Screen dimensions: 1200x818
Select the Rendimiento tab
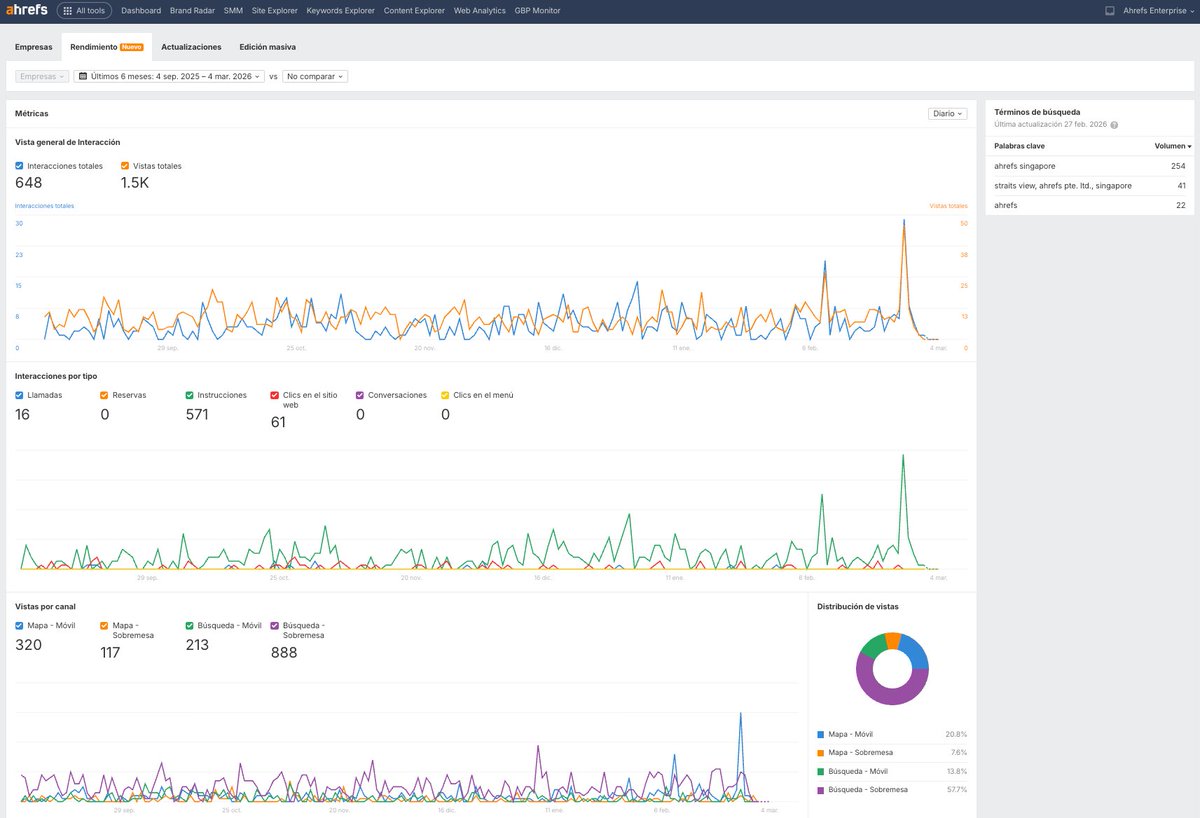pyautogui.click(x=106, y=47)
